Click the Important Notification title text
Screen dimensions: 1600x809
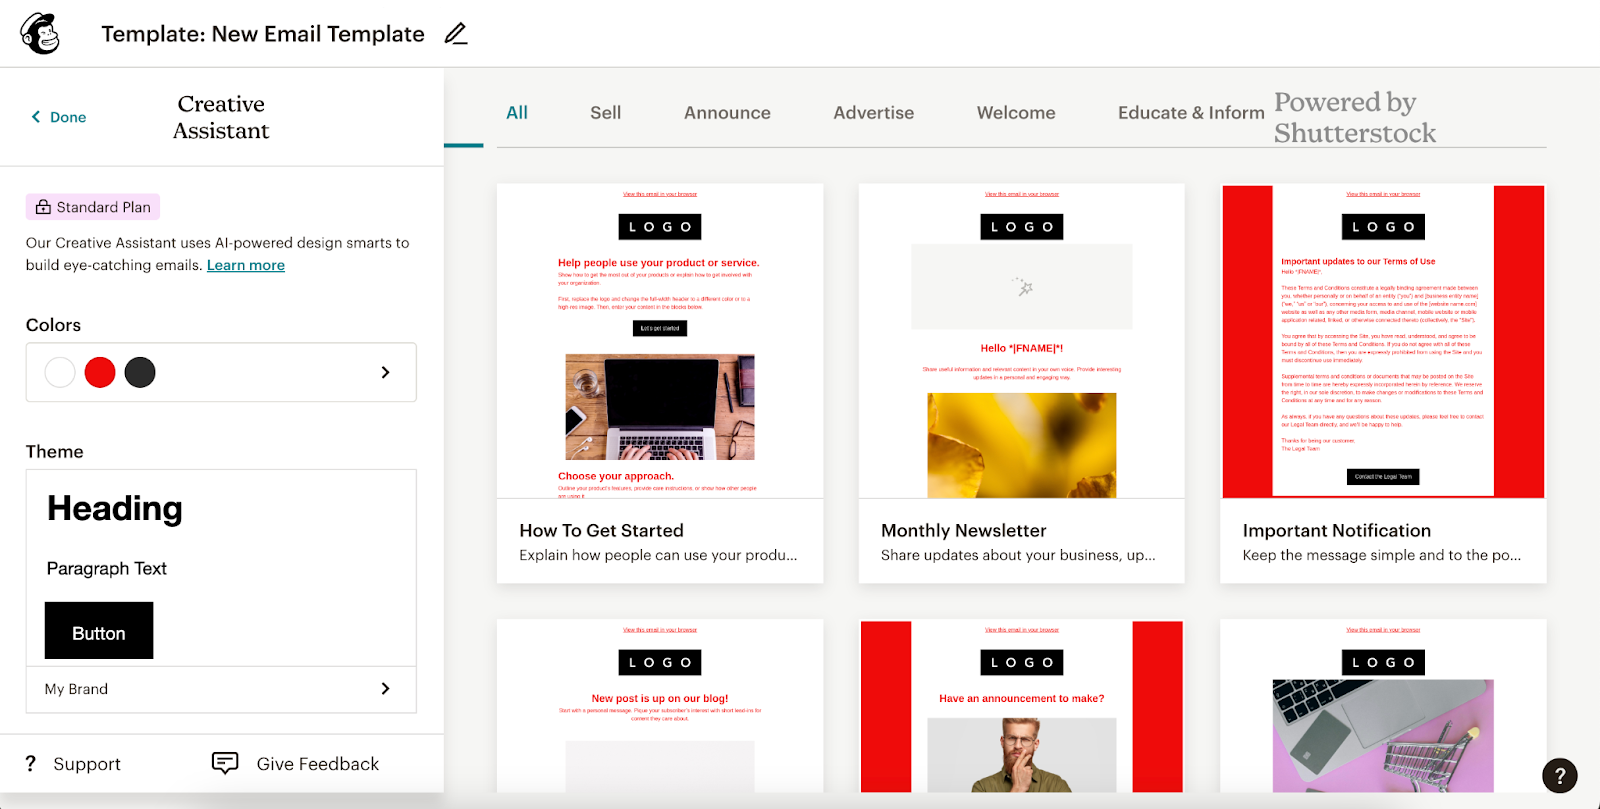[x=1337, y=531]
